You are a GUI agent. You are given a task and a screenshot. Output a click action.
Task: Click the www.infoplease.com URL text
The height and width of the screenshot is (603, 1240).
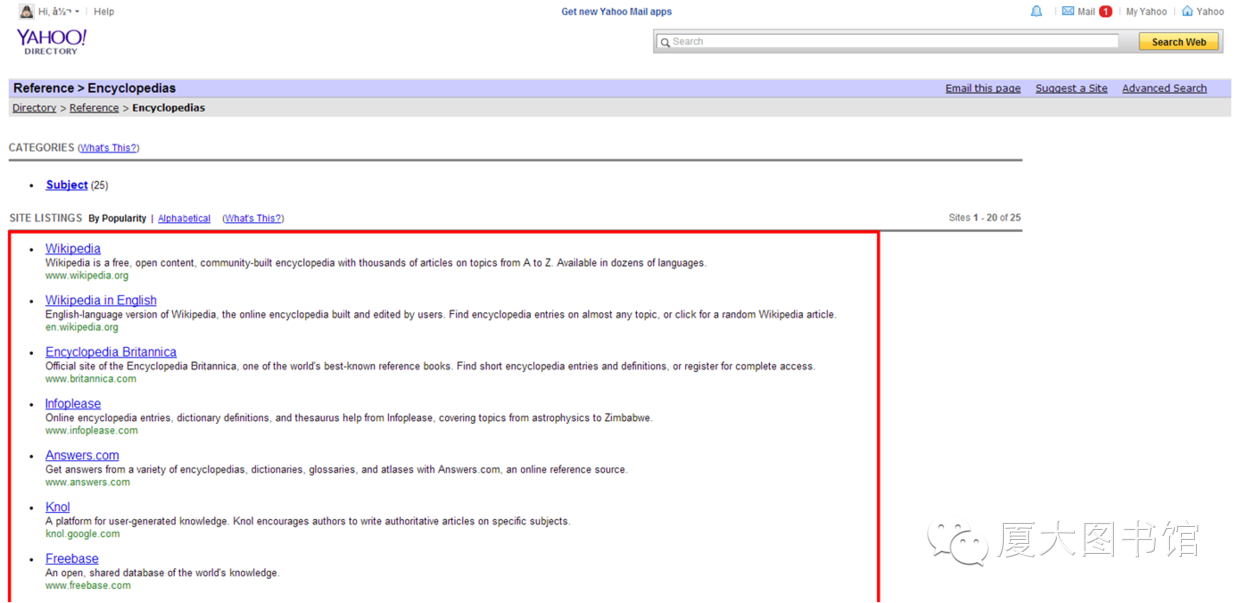(92, 431)
